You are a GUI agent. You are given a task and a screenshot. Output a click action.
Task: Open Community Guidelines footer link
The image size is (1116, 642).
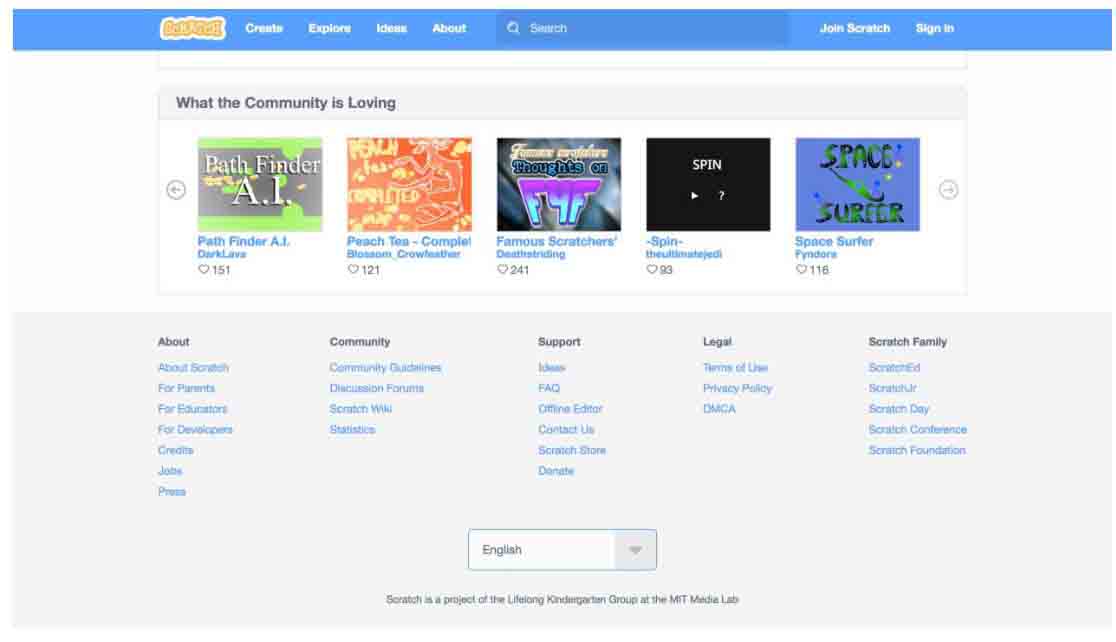point(385,368)
